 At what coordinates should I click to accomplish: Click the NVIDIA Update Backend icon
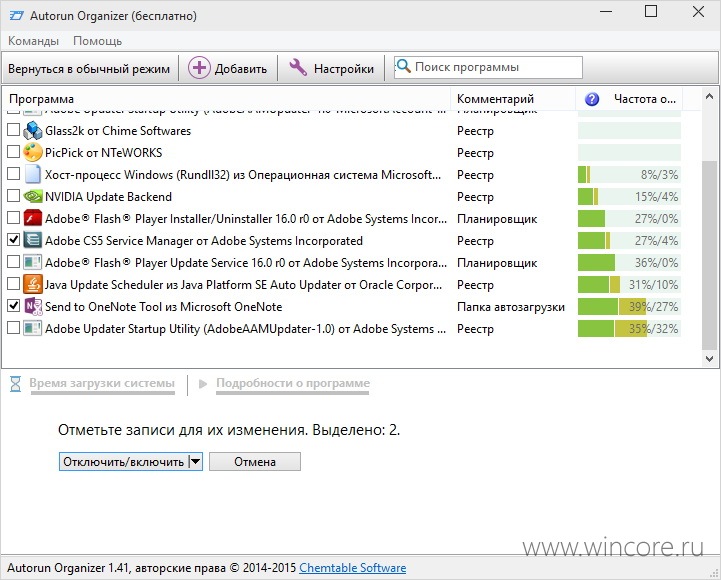click(x=33, y=196)
